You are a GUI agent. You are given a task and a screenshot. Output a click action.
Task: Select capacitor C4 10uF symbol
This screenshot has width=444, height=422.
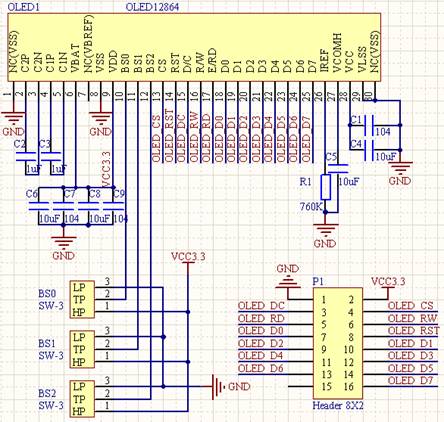point(368,150)
